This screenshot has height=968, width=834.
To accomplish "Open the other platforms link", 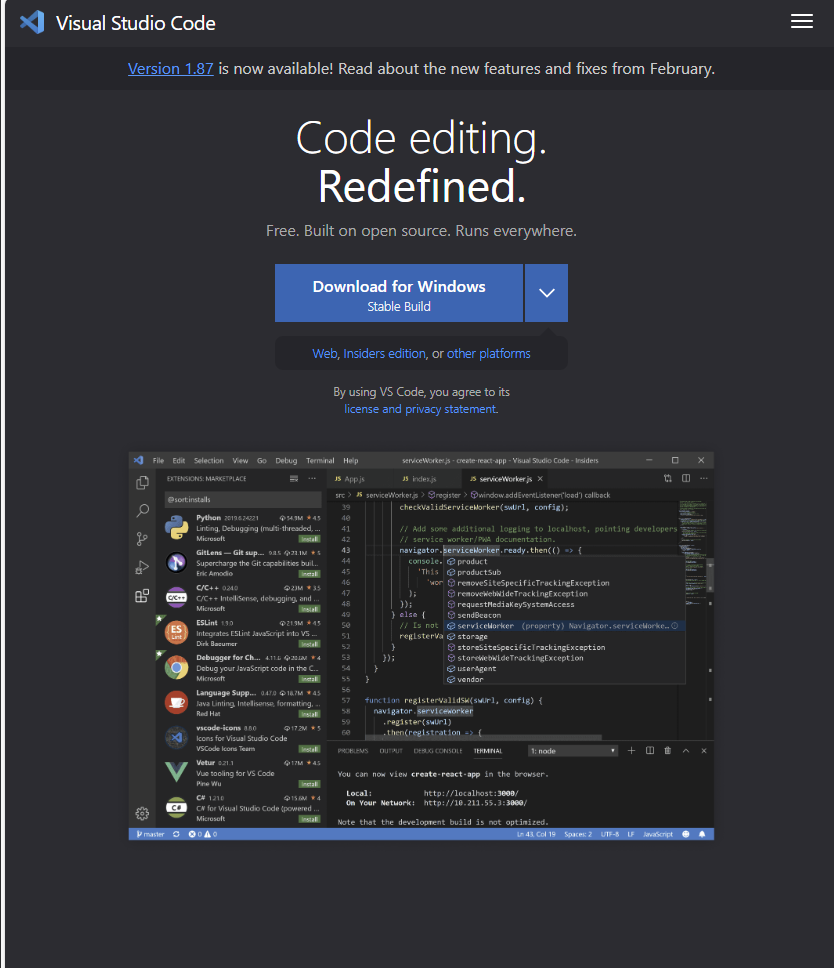I will [488, 354].
